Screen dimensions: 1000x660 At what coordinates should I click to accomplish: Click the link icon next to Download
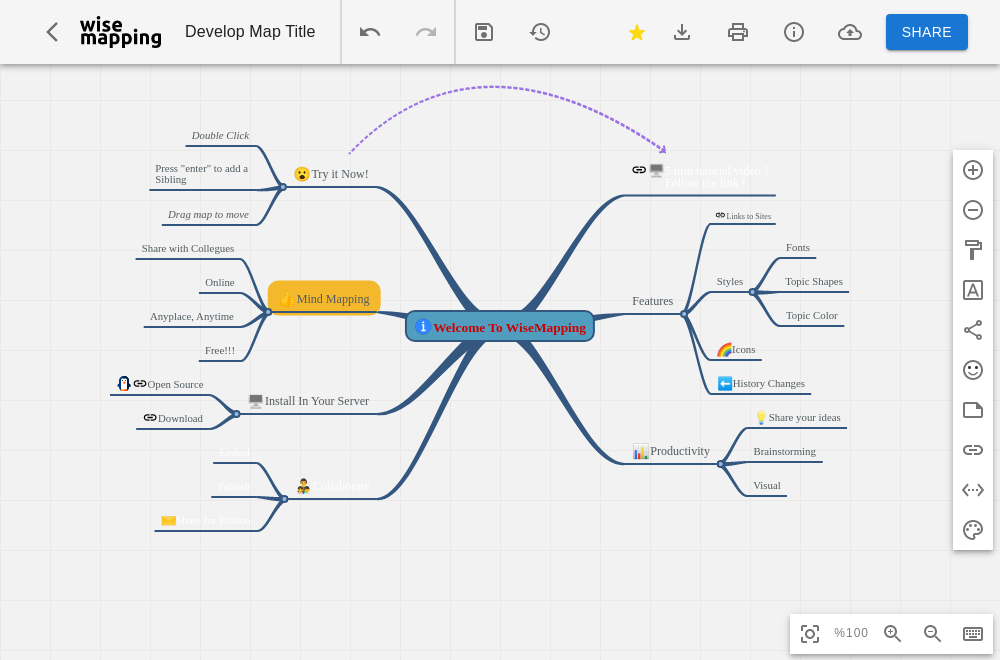[150, 418]
